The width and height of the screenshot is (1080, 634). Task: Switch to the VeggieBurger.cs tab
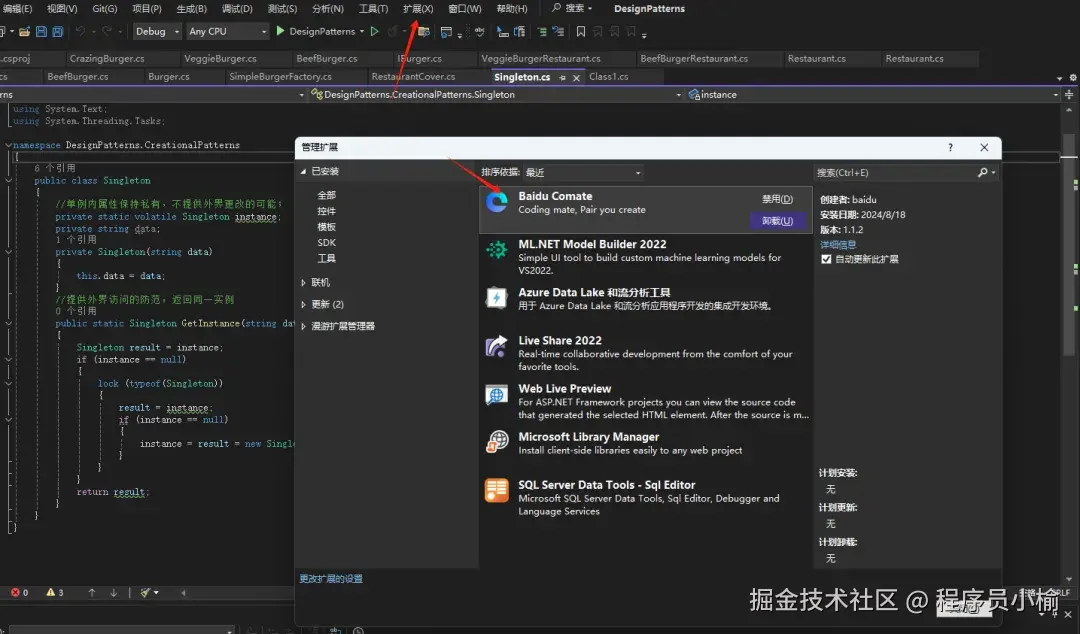click(220, 59)
